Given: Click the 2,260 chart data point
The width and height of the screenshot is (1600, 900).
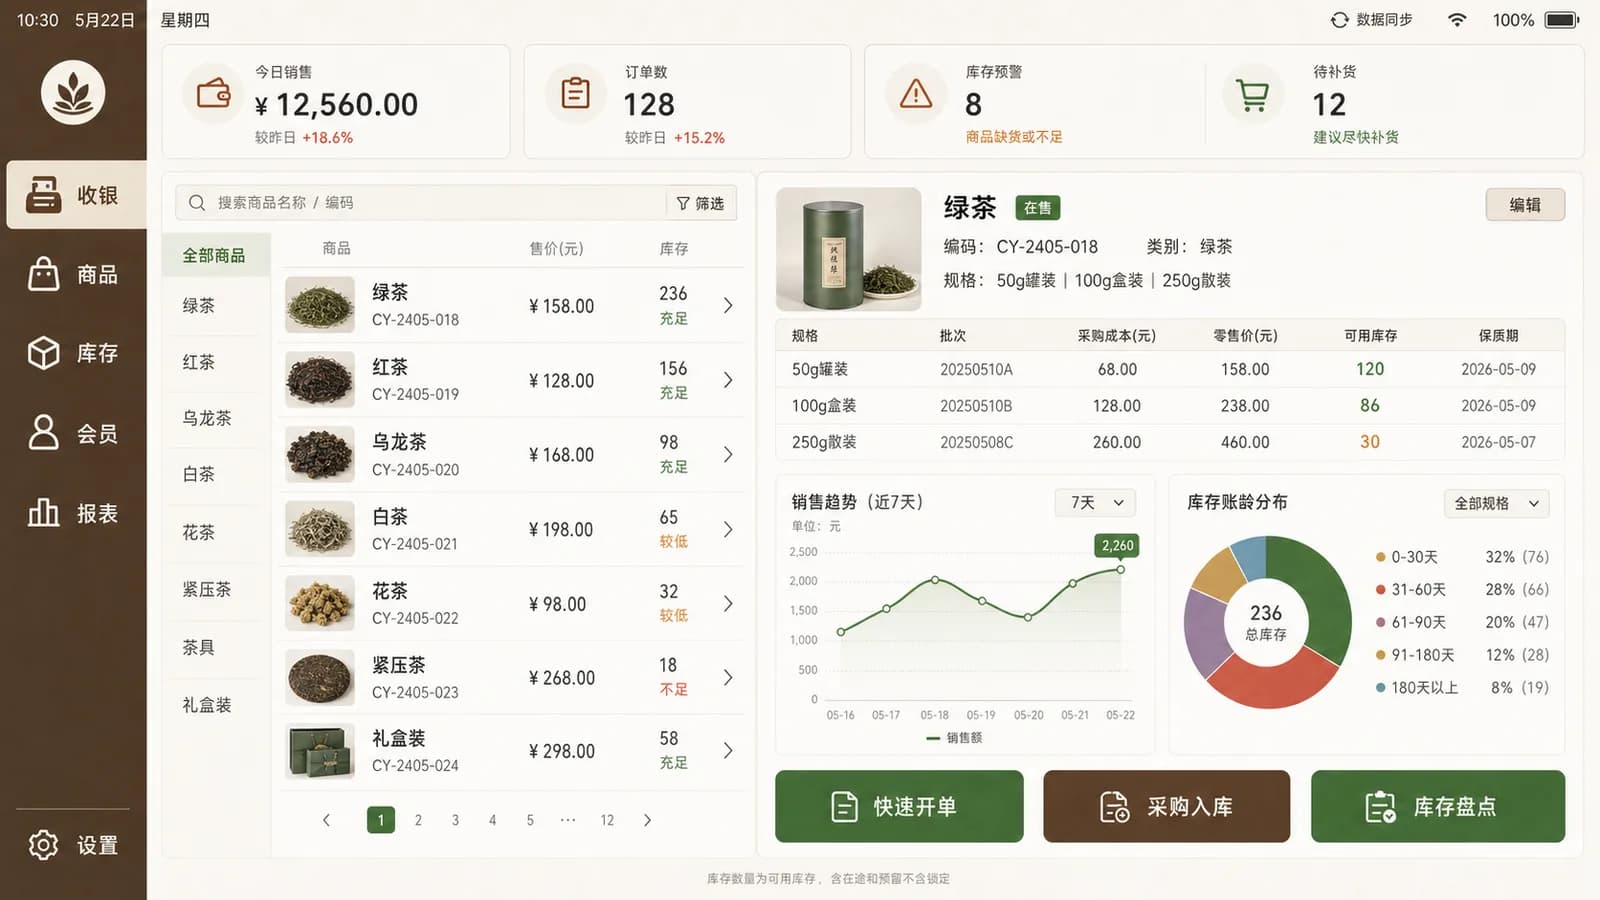Looking at the screenshot, I should point(1120,569).
